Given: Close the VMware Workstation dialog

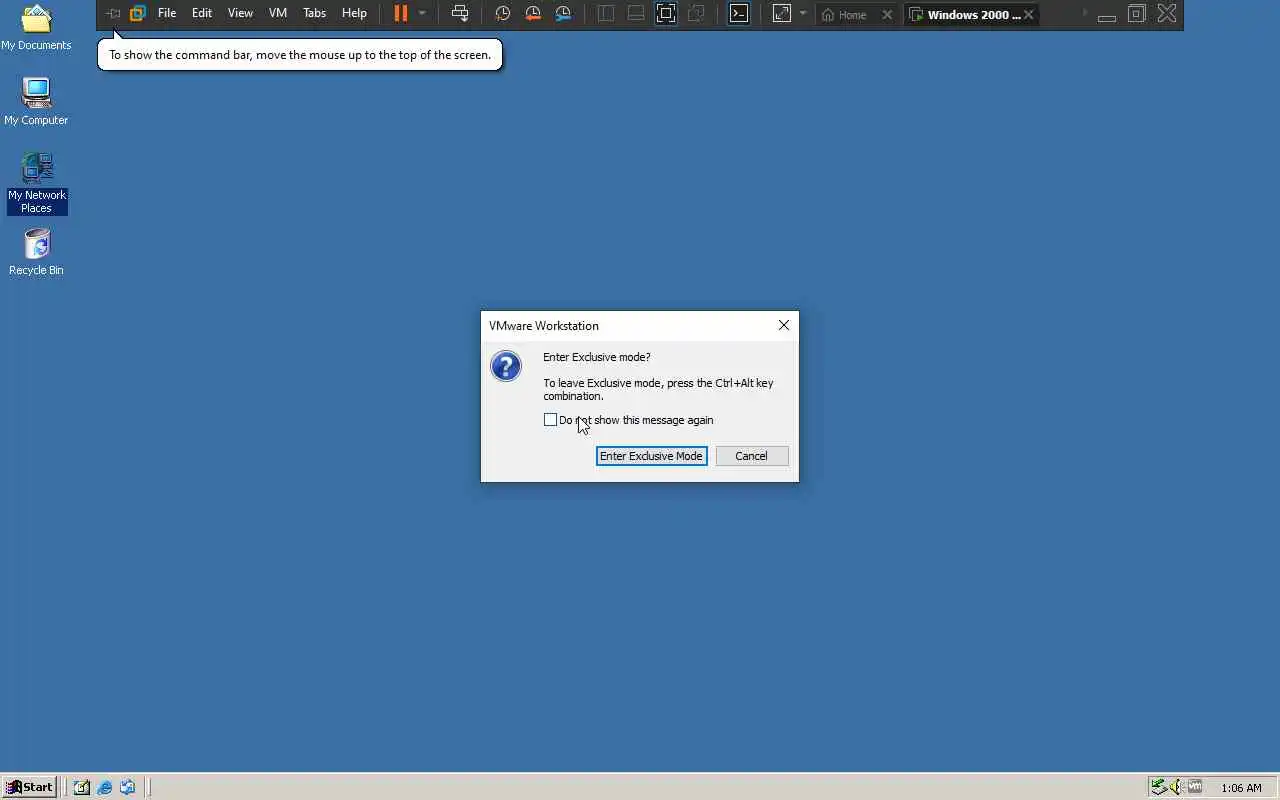Looking at the screenshot, I should pyautogui.click(x=784, y=326).
